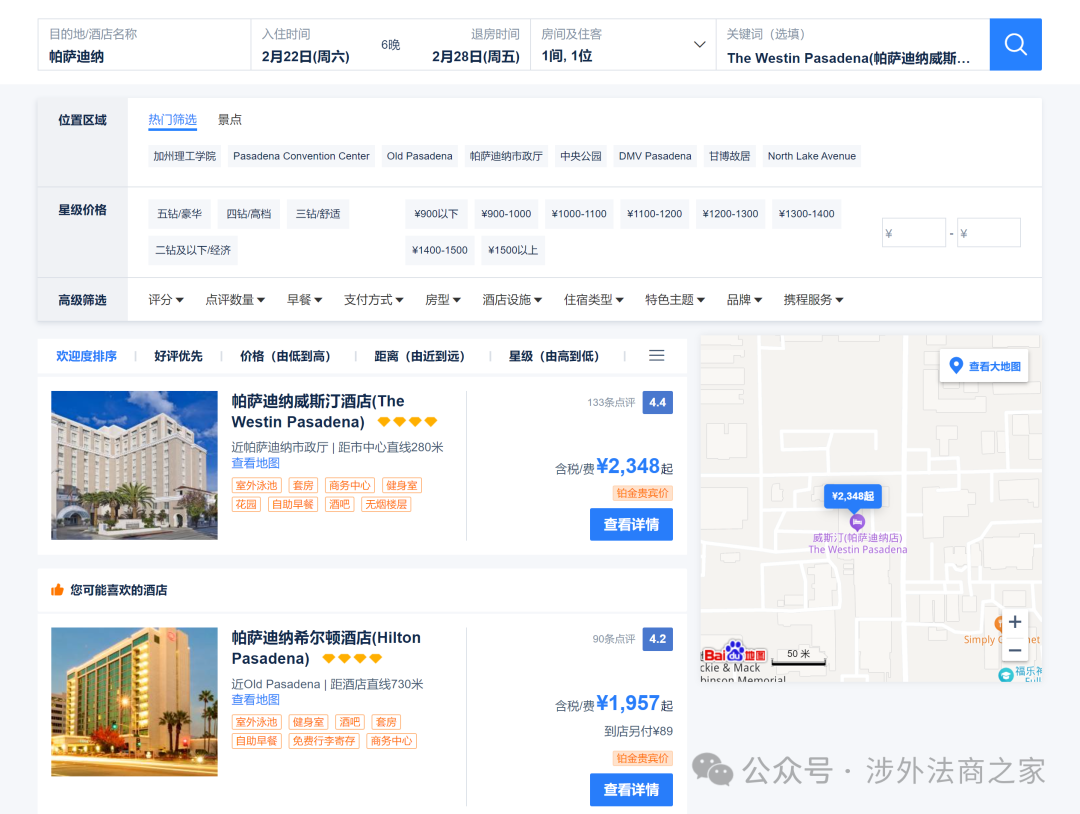Zoom in on the map with plus button

pos(1015,622)
